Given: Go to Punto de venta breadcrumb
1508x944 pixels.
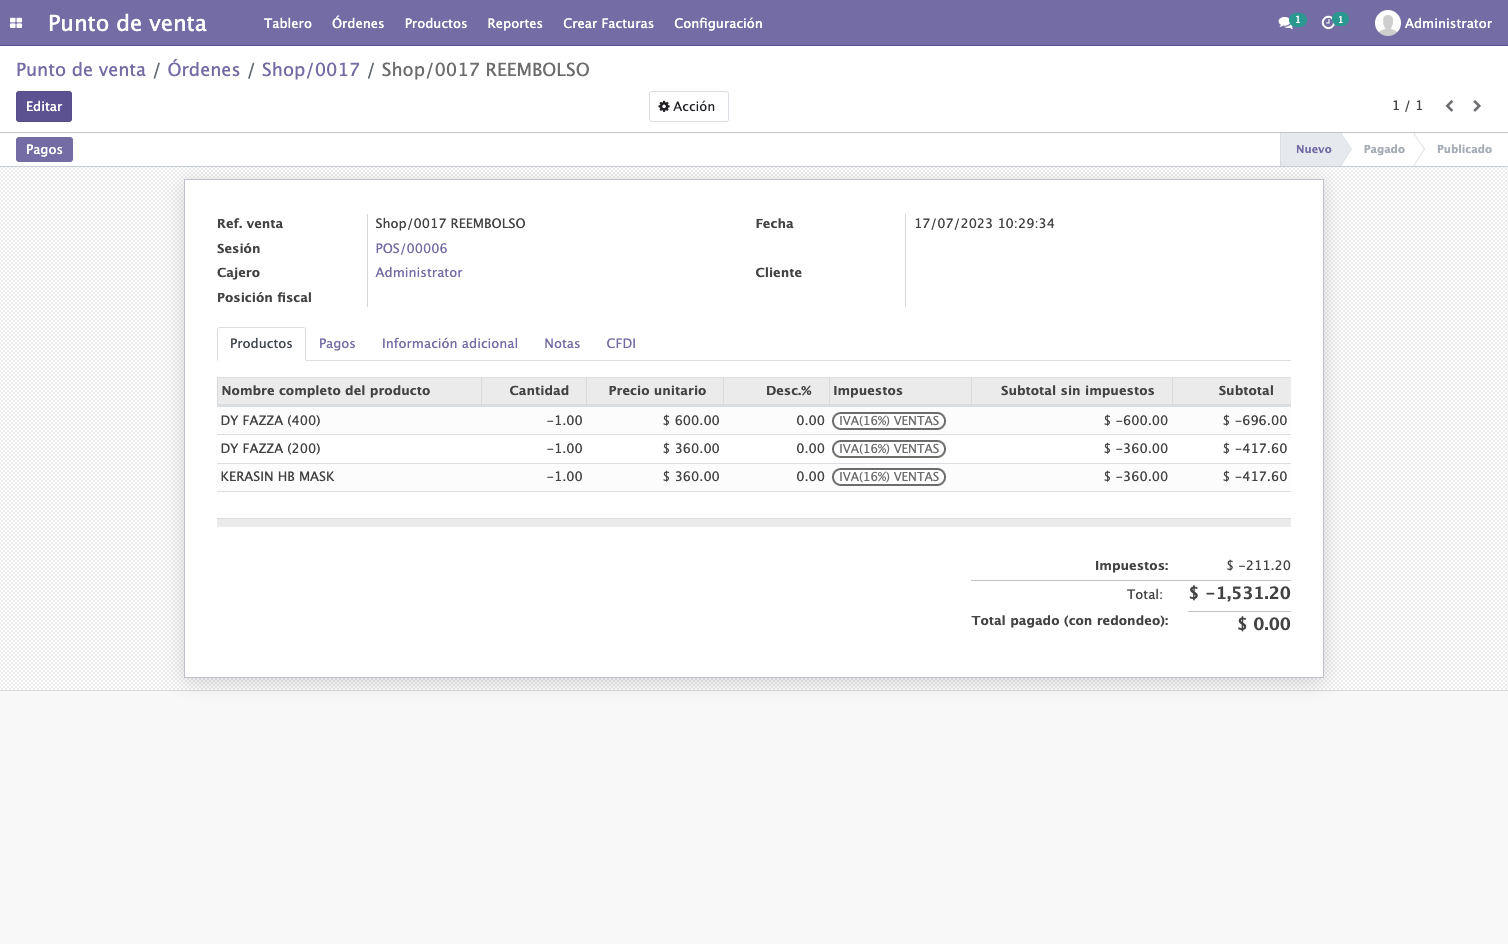Looking at the screenshot, I should click(81, 69).
